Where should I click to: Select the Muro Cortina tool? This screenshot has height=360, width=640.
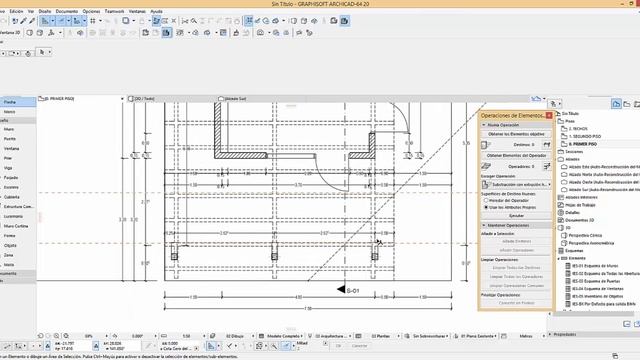pyautogui.click(x=18, y=226)
